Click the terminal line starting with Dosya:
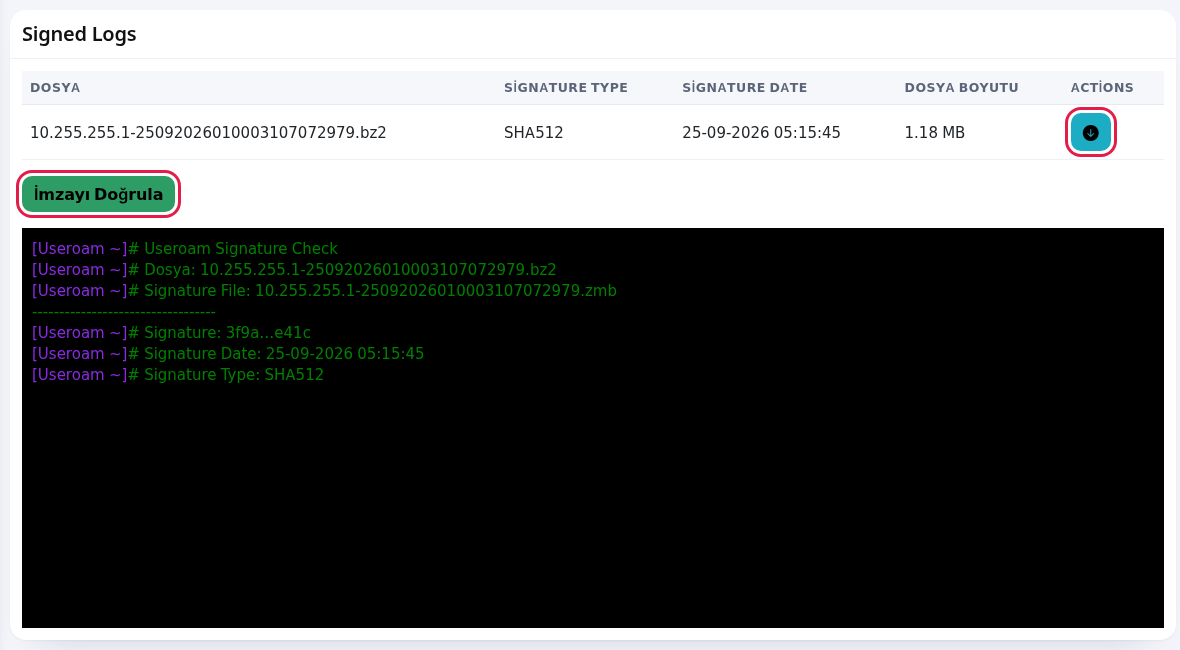The height and width of the screenshot is (650, 1180). click(x=293, y=269)
